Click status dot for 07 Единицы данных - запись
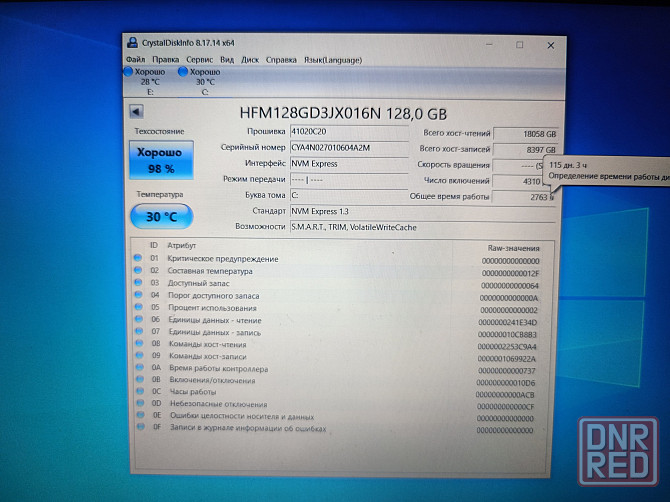This screenshot has width=670, height=502. coord(139,331)
